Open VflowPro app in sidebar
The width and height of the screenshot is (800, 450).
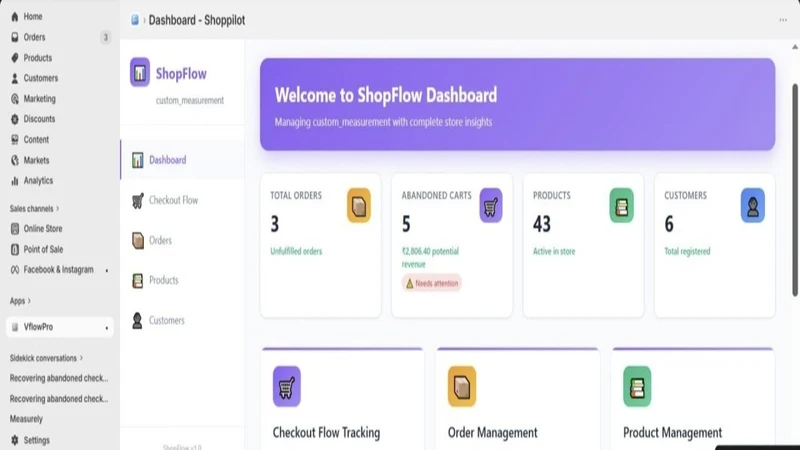point(60,327)
